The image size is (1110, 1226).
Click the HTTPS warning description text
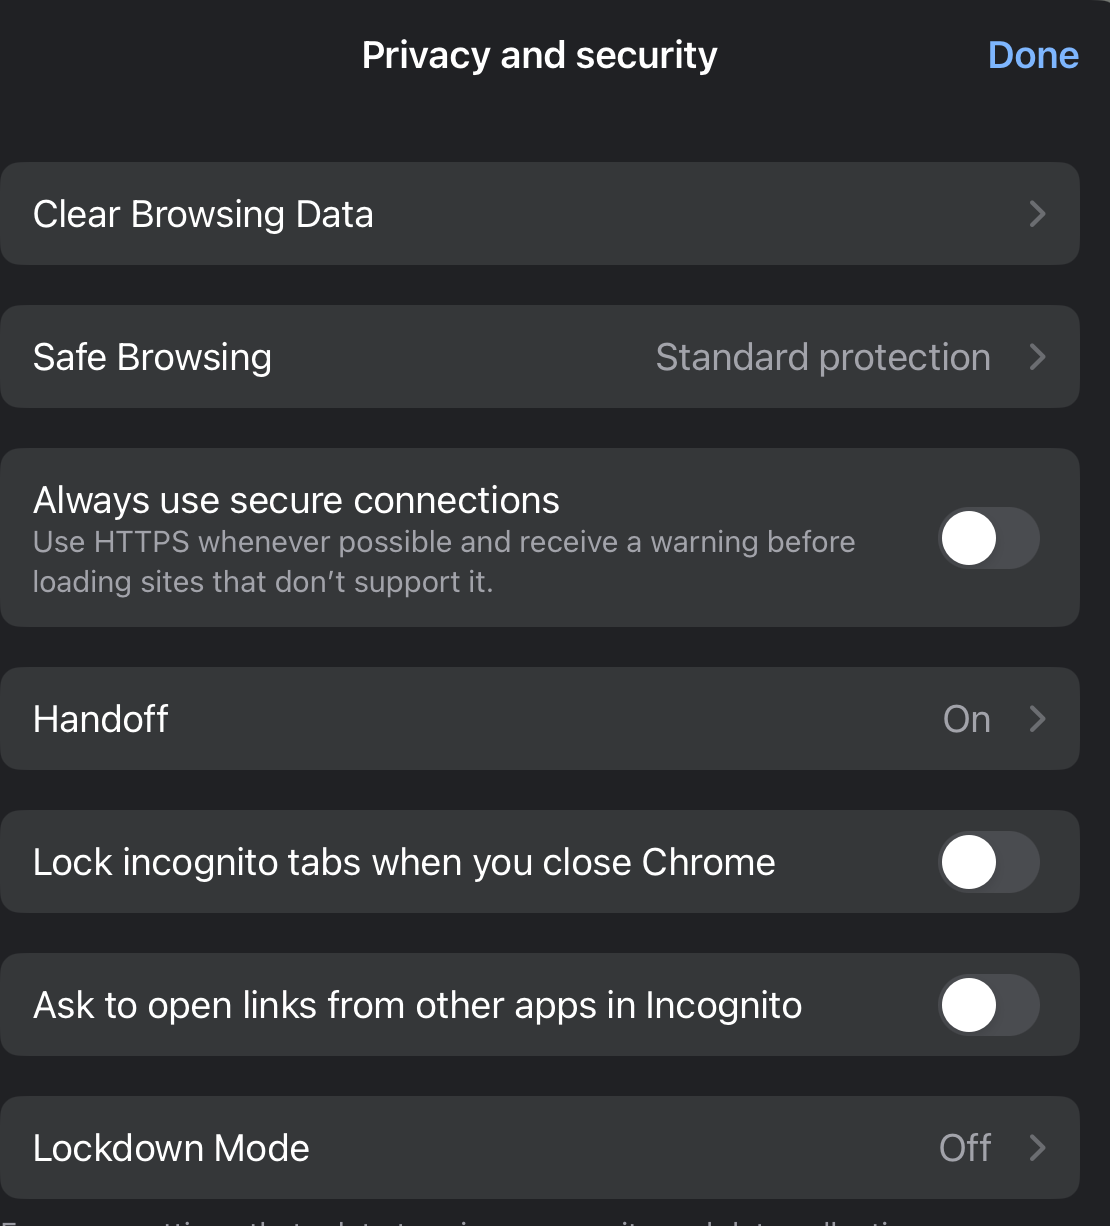(443, 562)
